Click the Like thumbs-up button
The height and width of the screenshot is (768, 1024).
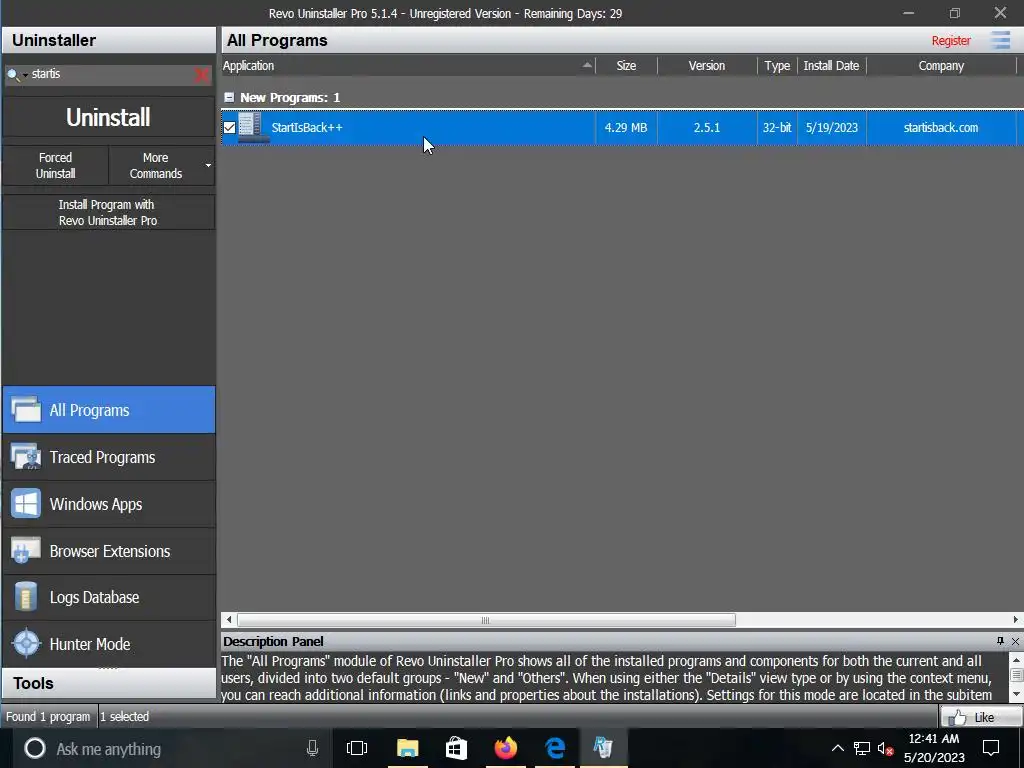tap(981, 717)
